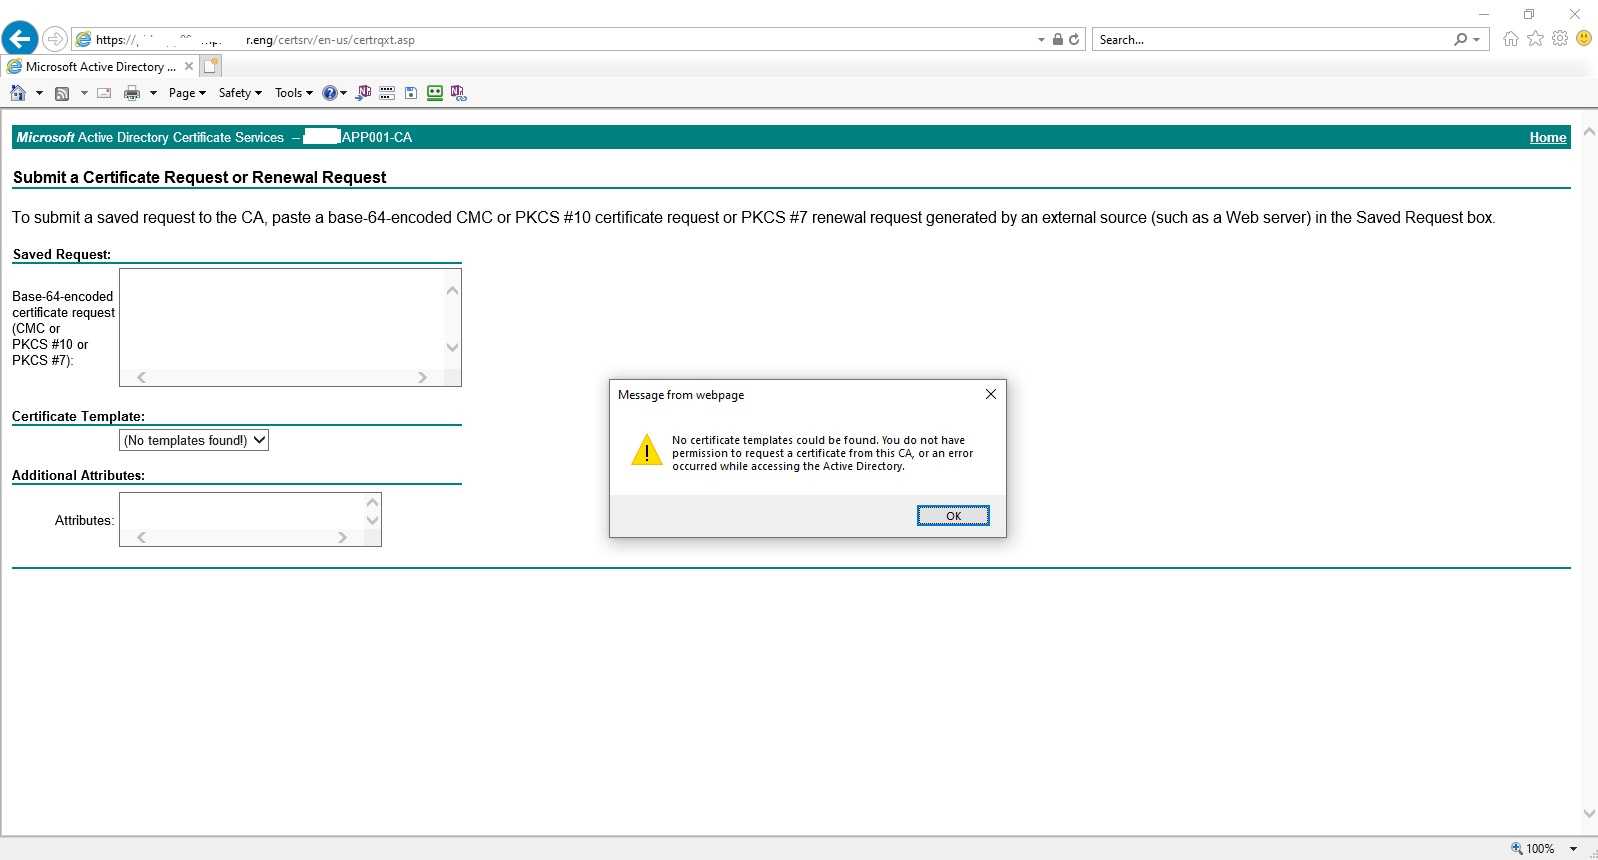The width and height of the screenshot is (1598, 860).
Task: Click the Send to OneNote icon
Action: point(364,93)
